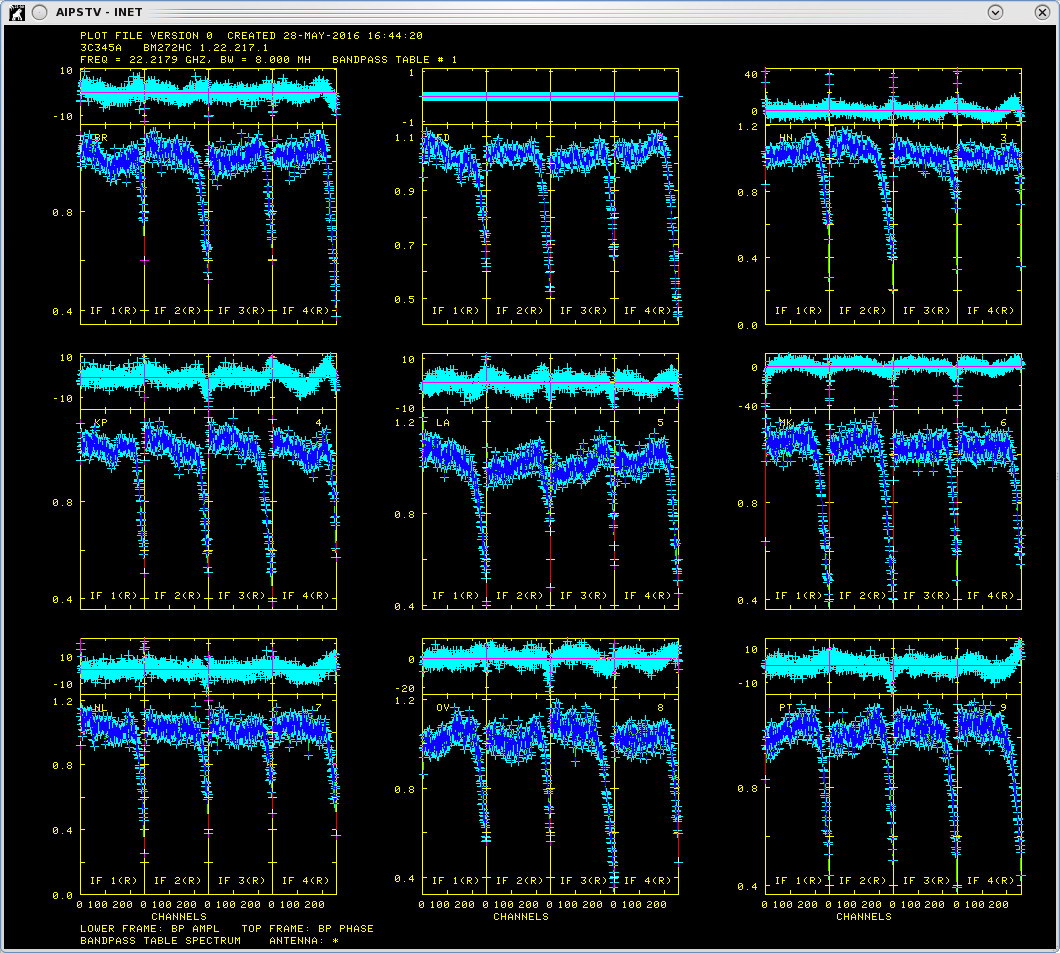Viewport: 1060px width, 953px height.
Task: Click the '0.7' amplitude tick in FD panel
Action: (404, 245)
